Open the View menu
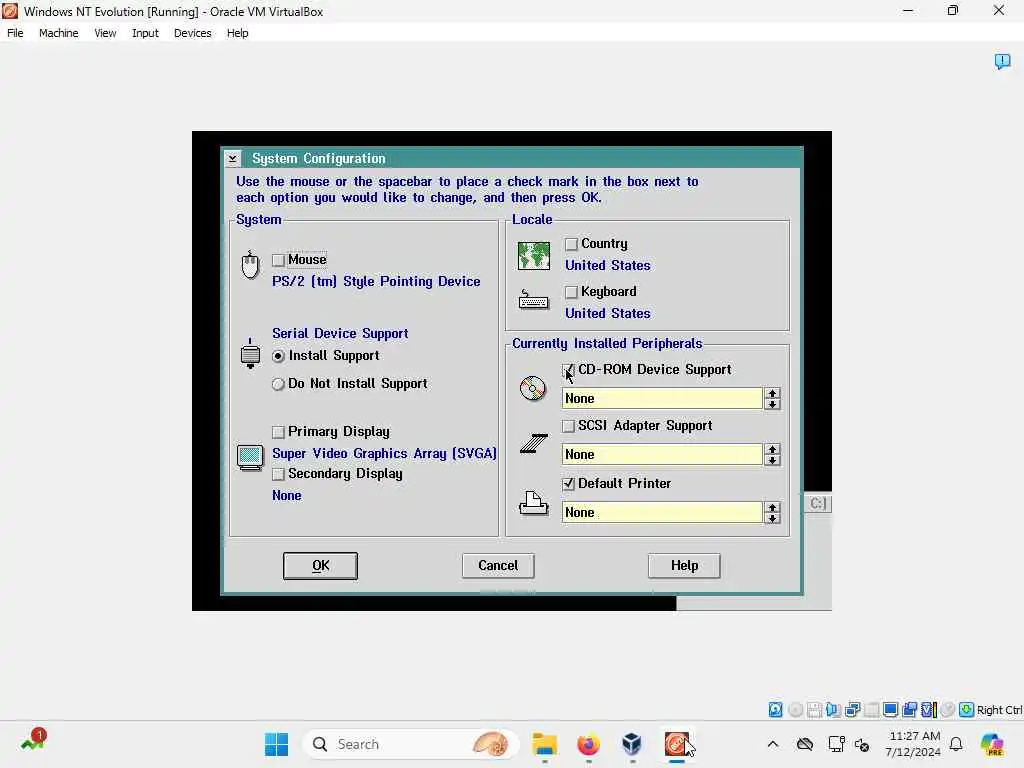The width and height of the screenshot is (1024, 768). click(x=105, y=33)
